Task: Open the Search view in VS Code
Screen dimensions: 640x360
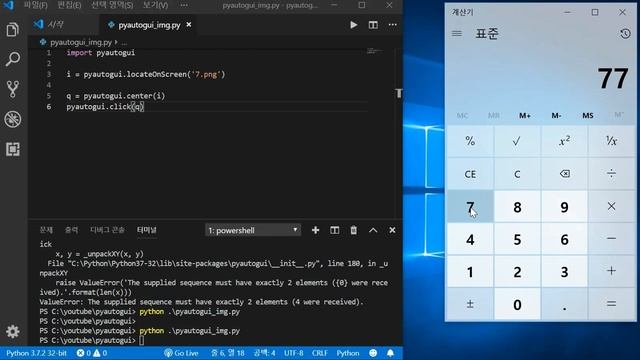Action: [x=13, y=60]
